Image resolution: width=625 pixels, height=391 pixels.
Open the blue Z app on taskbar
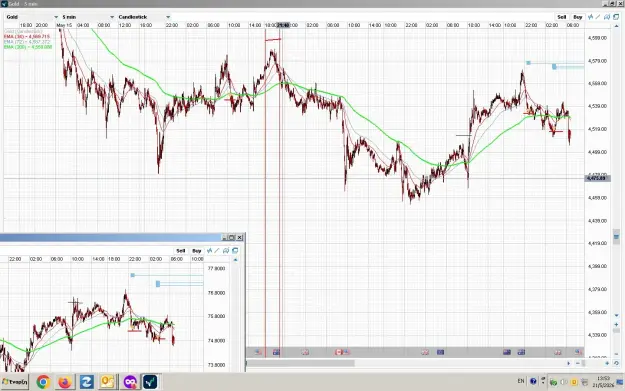86,382
